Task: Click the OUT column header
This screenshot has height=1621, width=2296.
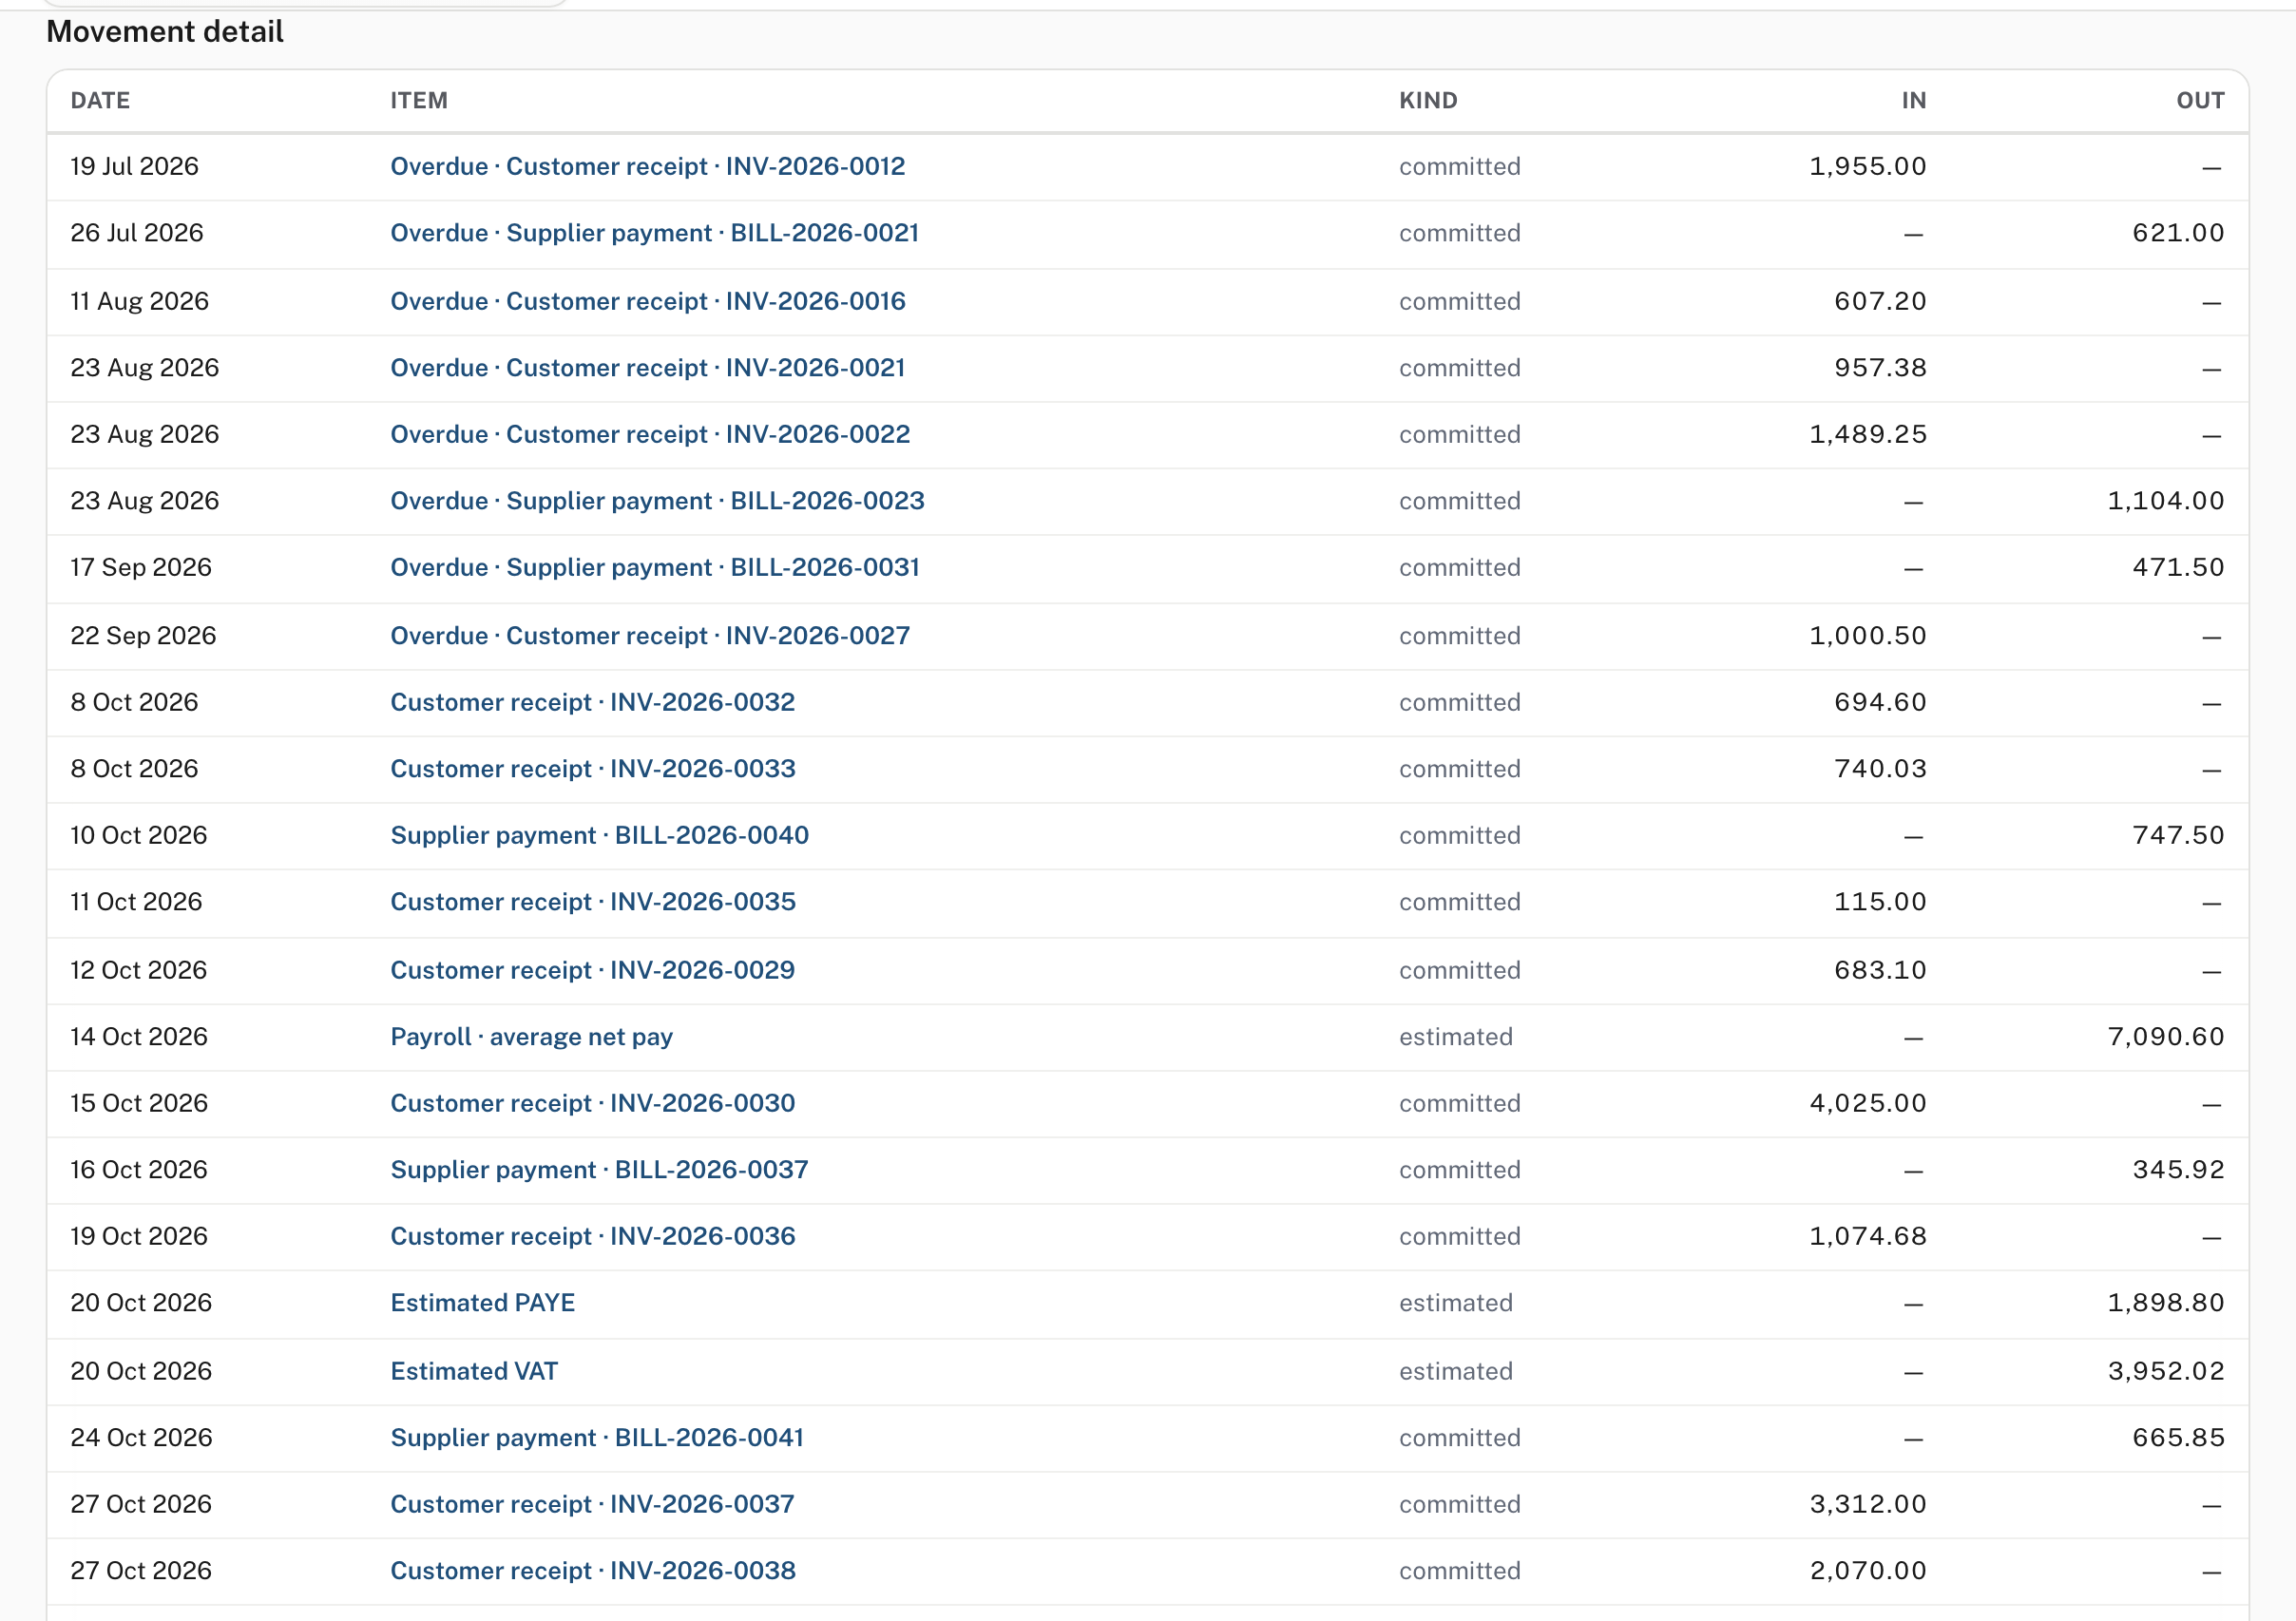Action: (2200, 100)
